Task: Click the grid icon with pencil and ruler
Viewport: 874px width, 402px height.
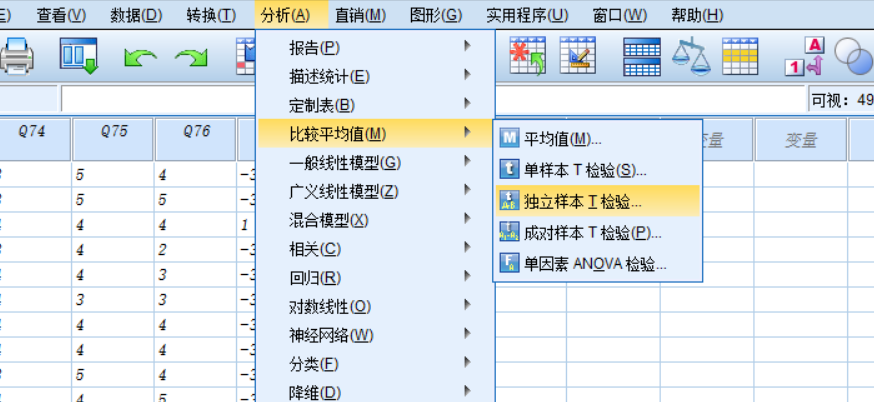Action: 578,56
